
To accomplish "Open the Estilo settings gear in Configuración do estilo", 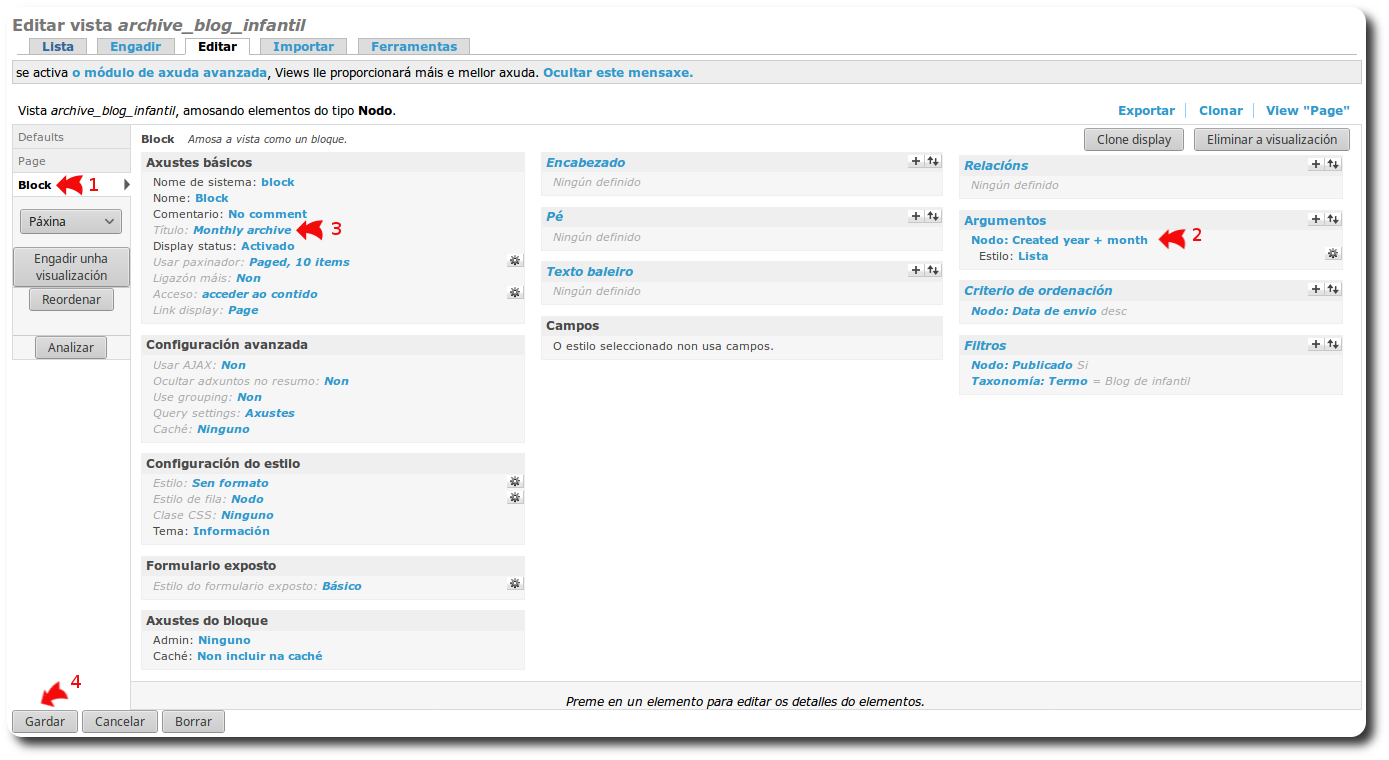I will tap(515, 481).
